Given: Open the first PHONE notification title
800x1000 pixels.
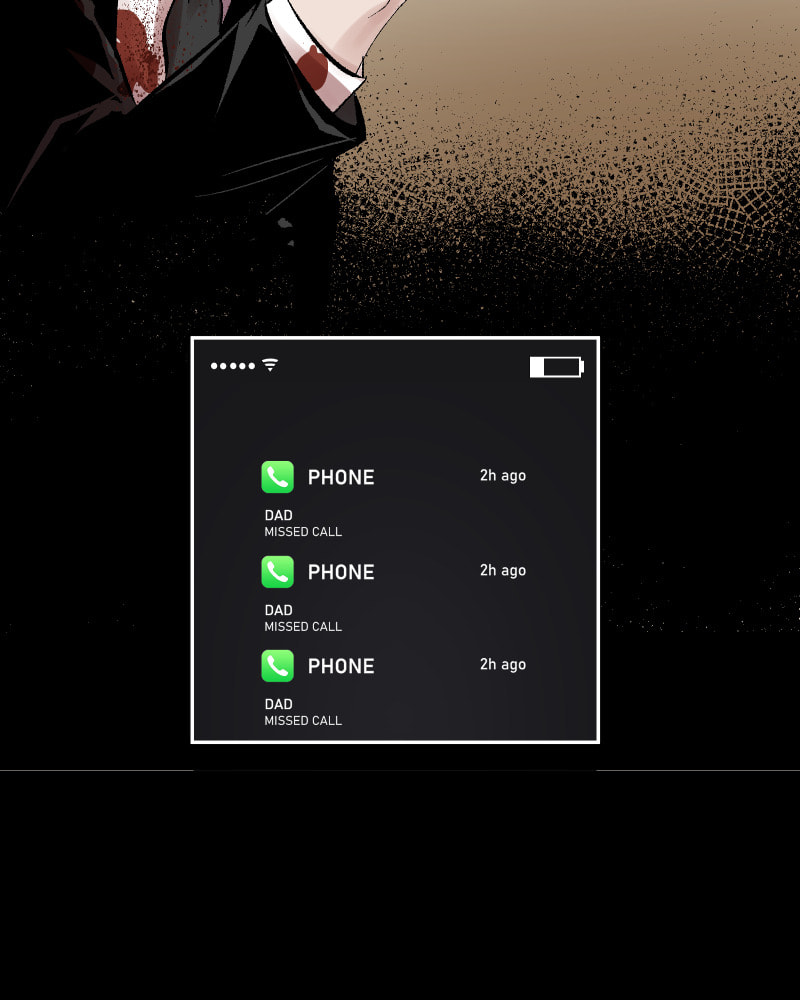Looking at the screenshot, I should click(341, 477).
